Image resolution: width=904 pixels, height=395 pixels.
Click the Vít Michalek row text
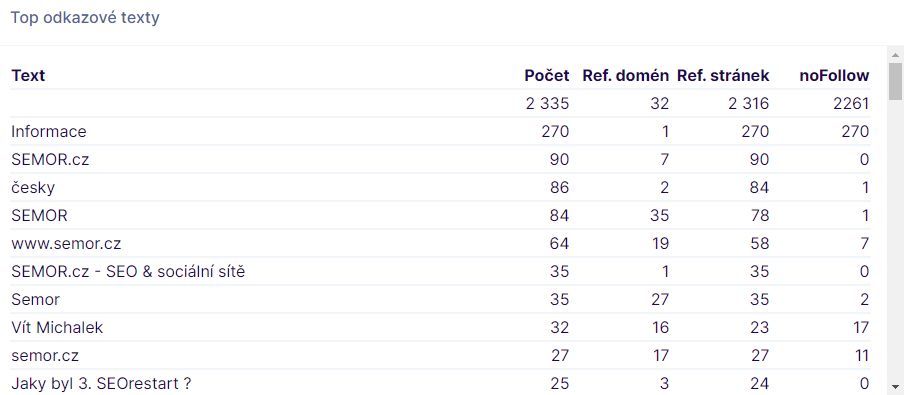[57, 328]
